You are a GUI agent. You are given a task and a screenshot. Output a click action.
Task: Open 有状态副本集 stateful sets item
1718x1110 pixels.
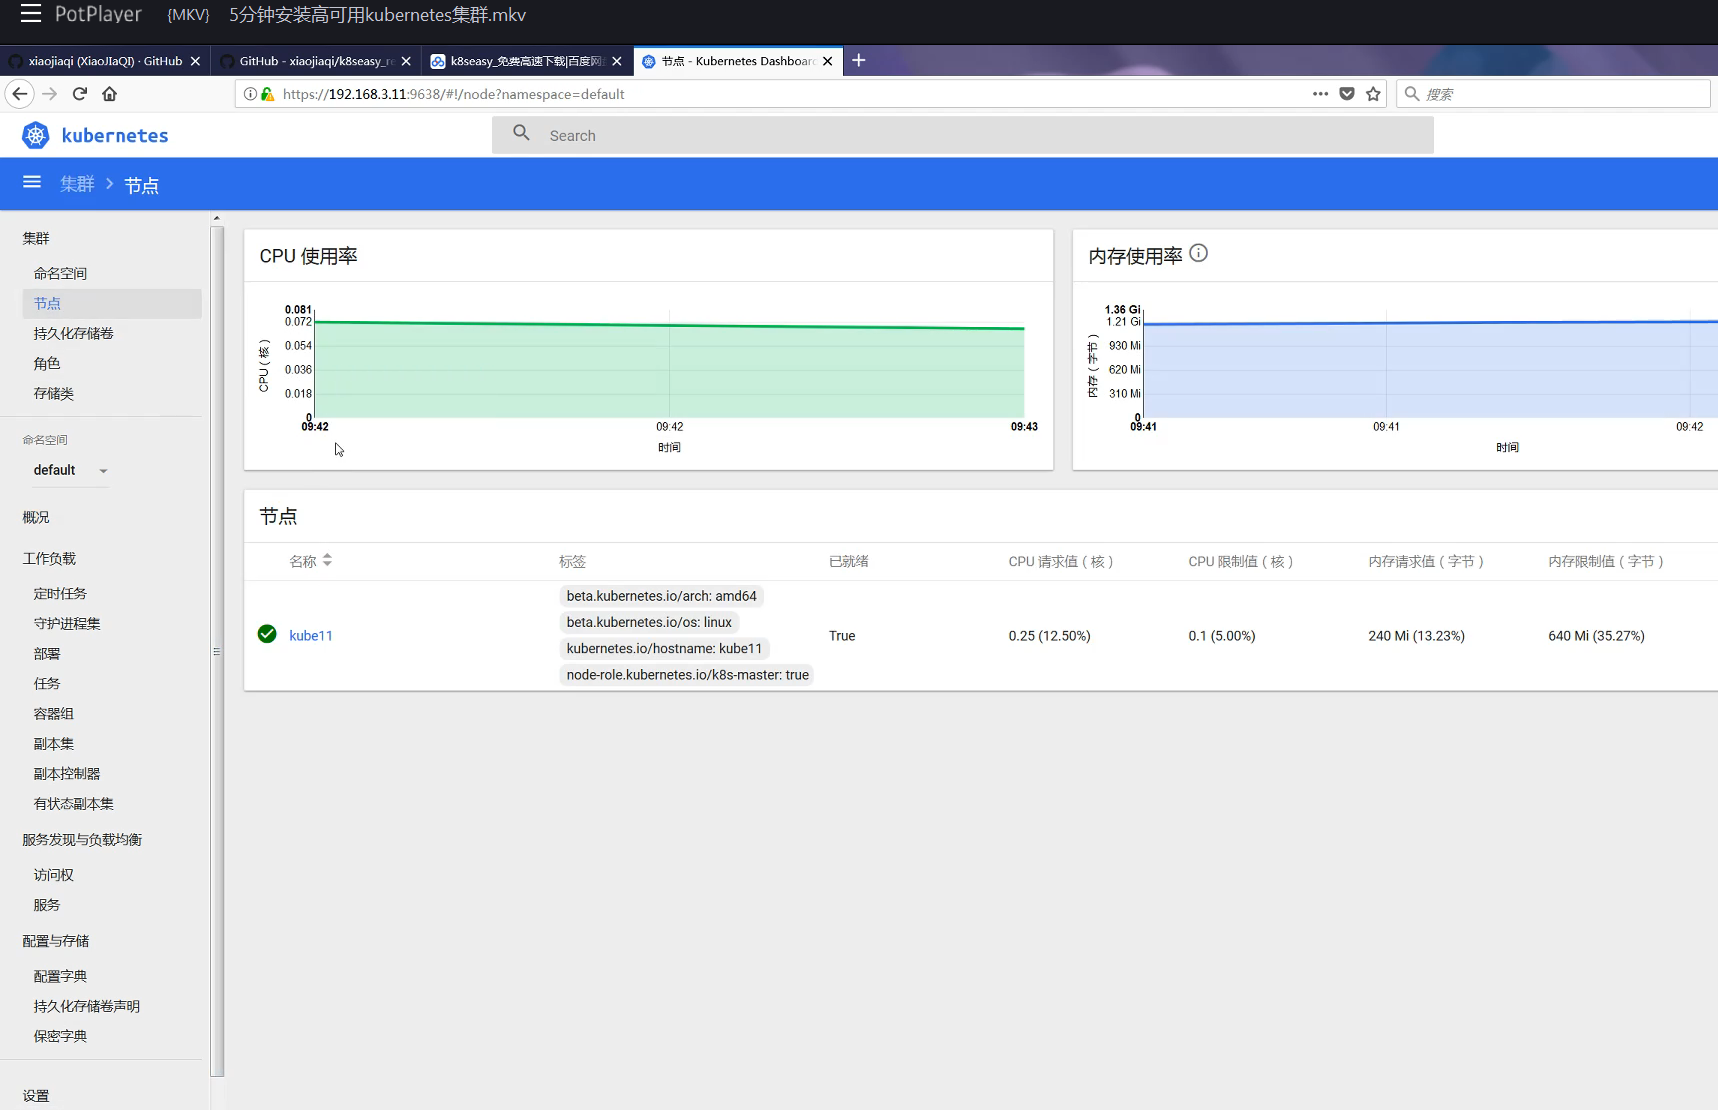pos(73,803)
